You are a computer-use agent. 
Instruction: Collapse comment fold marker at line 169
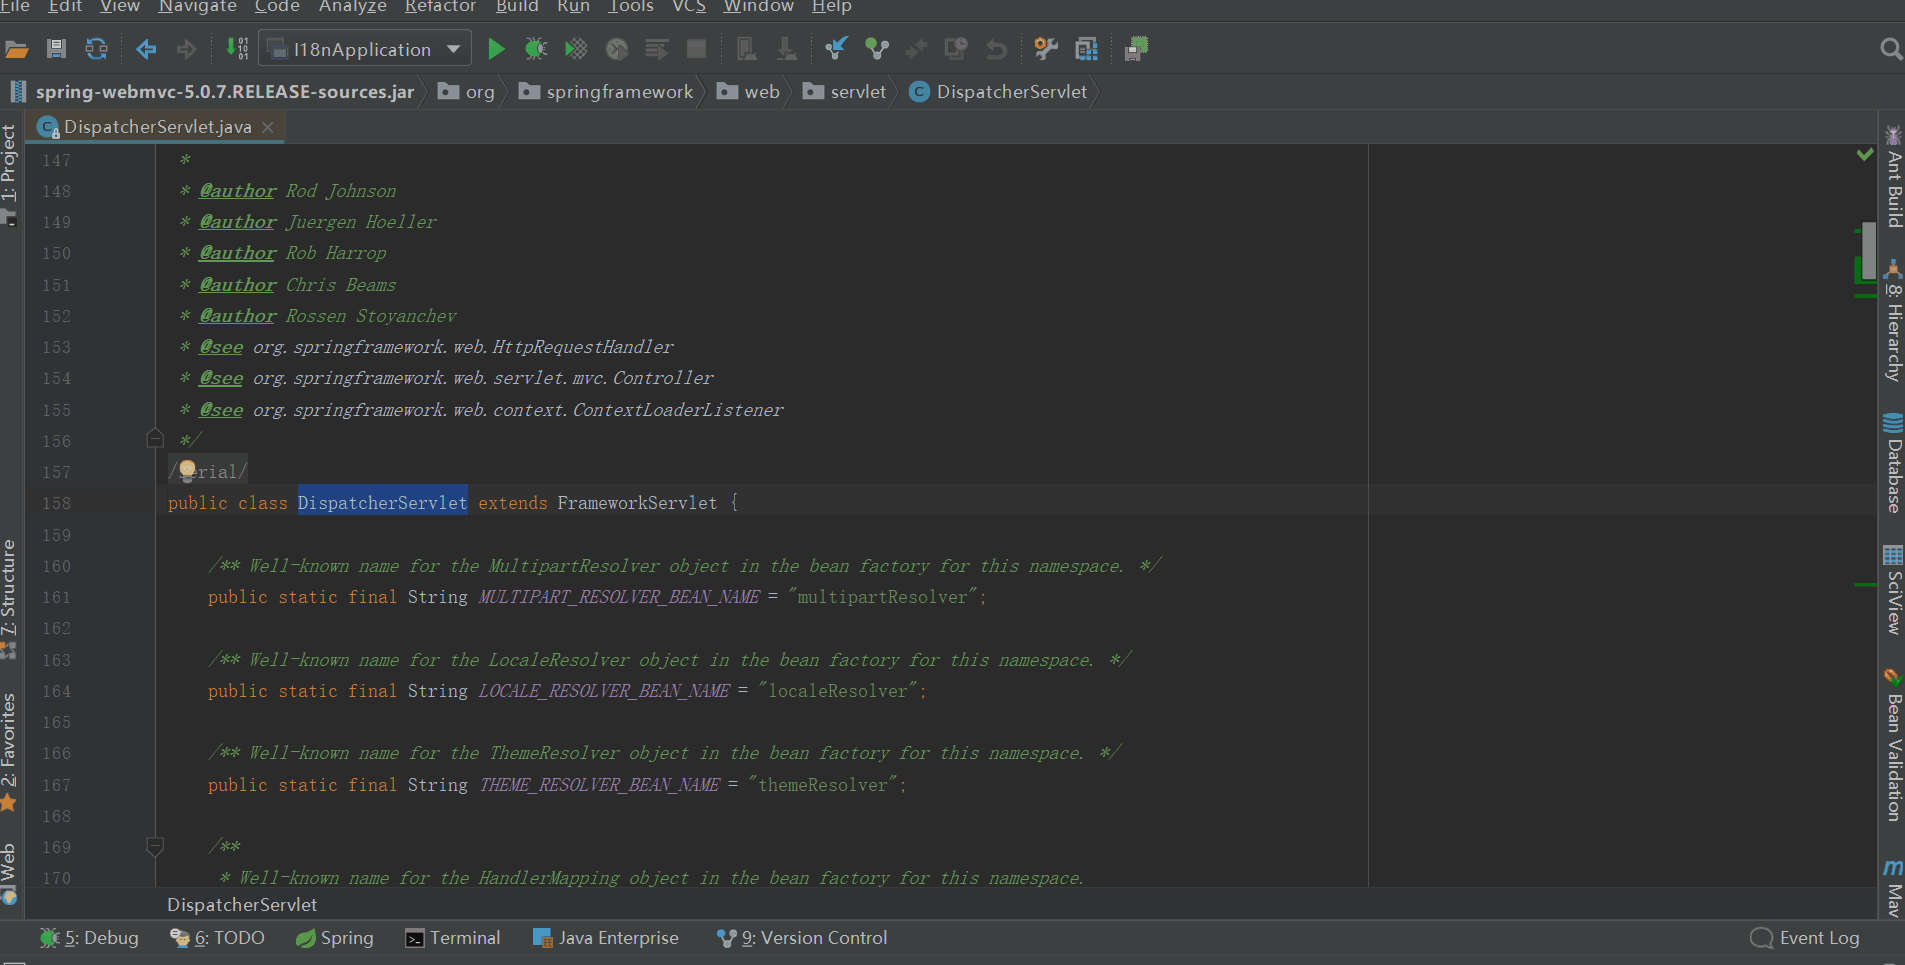click(155, 847)
